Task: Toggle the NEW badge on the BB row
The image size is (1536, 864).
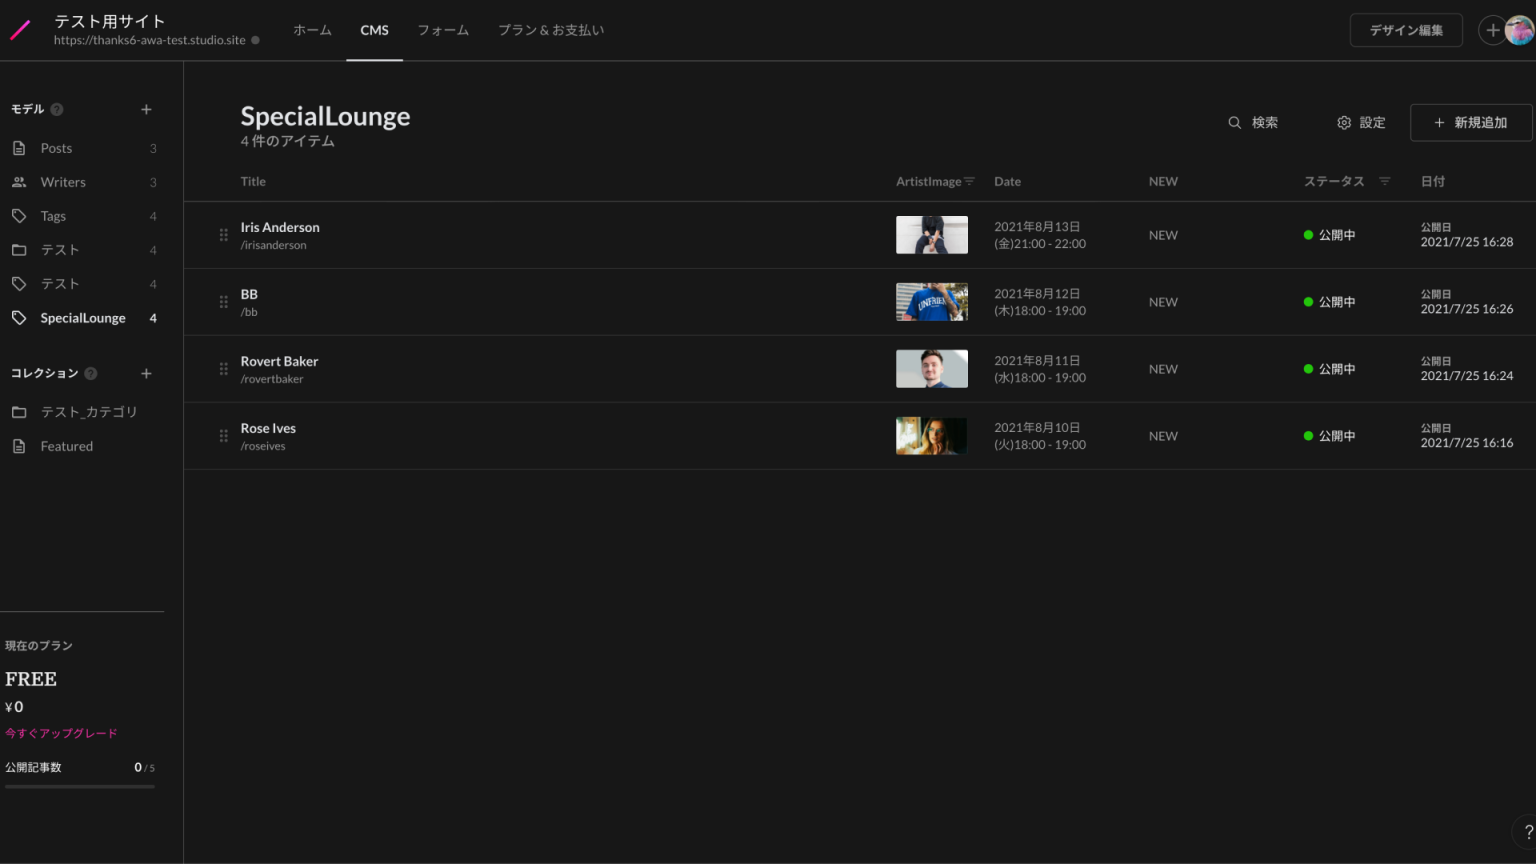Action: [x=1163, y=301]
